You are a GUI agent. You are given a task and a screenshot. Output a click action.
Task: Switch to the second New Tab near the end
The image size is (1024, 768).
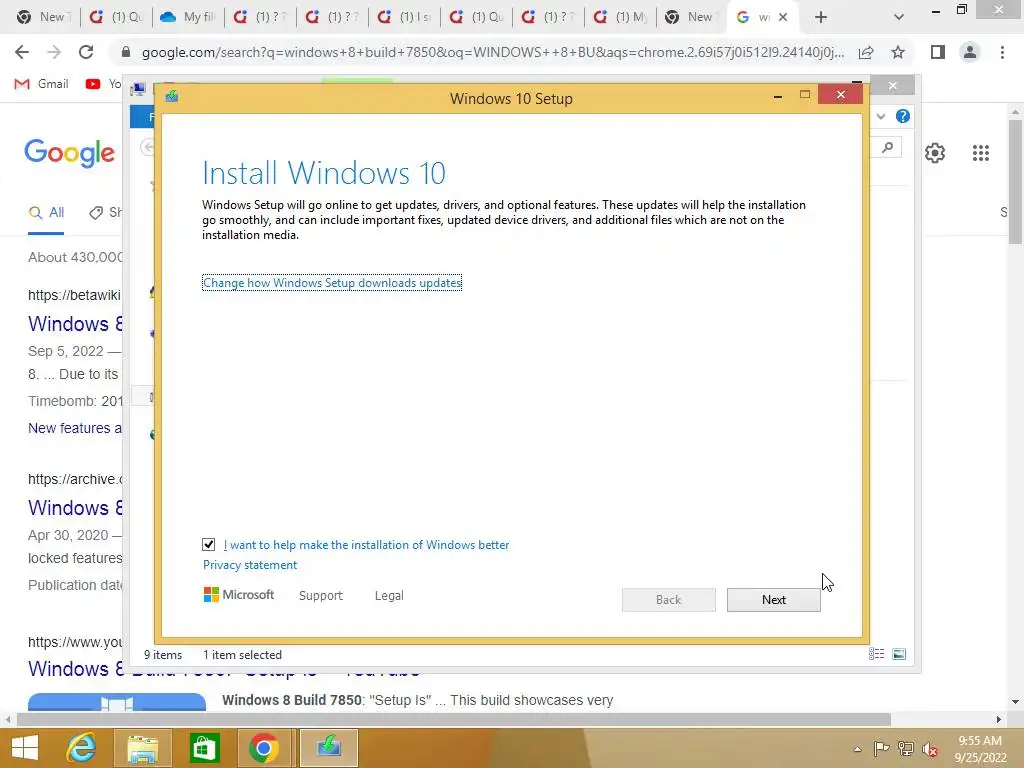tap(690, 18)
